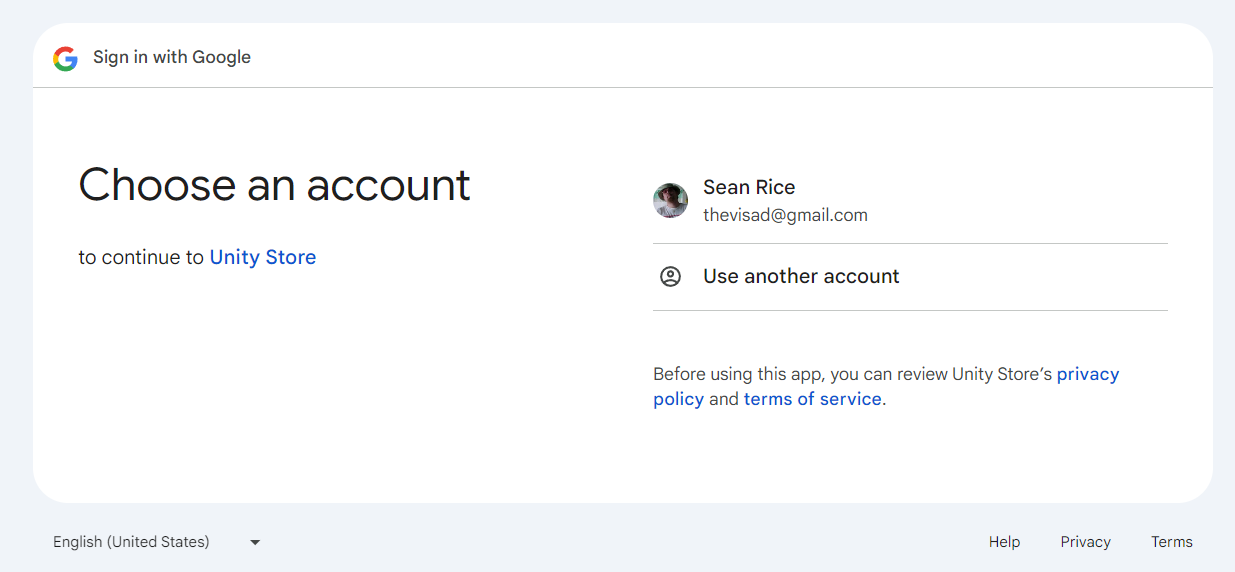Image resolution: width=1235 pixels, height=572 pixels.
Task: Open the English (United States) language selector
Action: coord(131,542)
